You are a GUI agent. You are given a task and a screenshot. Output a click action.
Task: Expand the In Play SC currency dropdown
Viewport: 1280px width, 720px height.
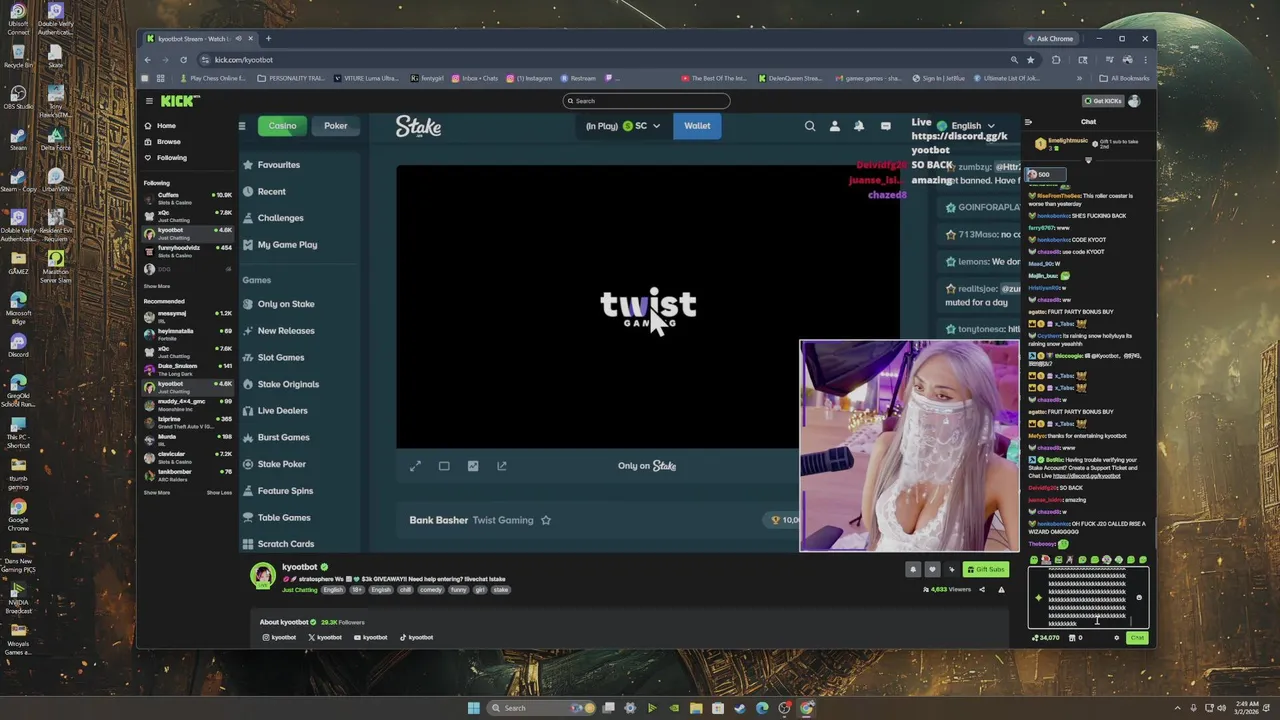point(625,126)
